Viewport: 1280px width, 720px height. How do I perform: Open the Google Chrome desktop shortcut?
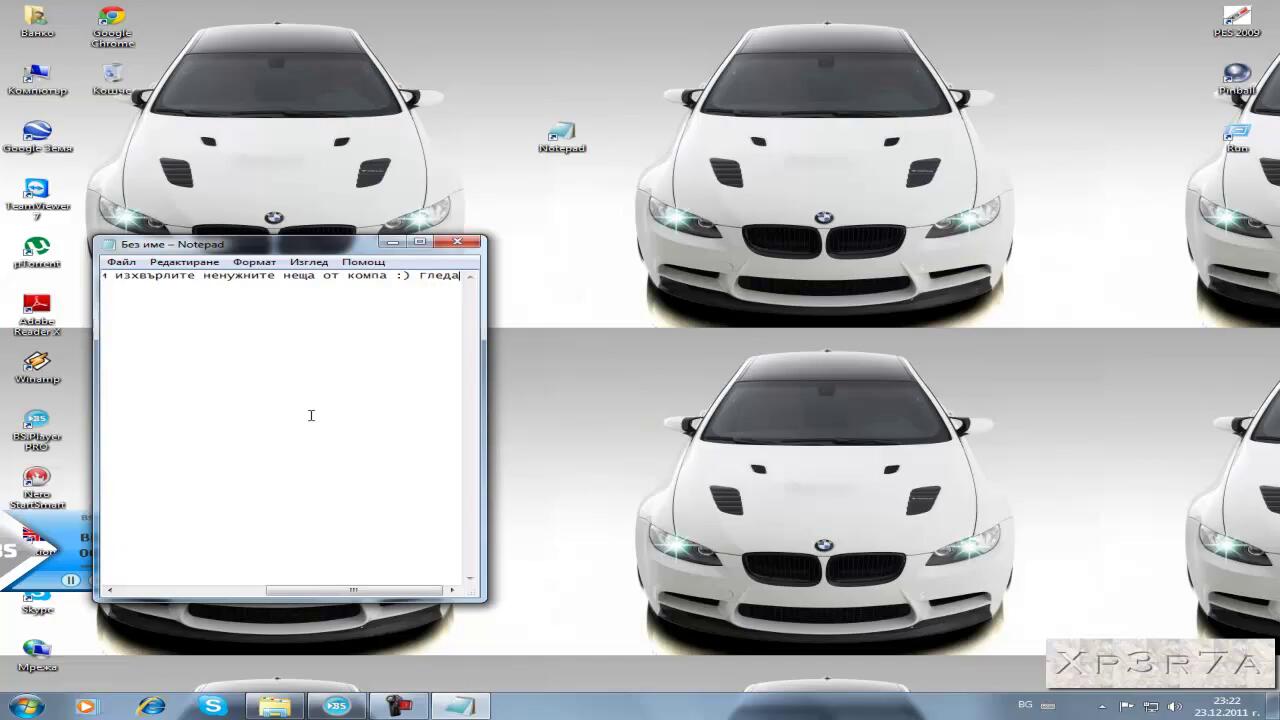(x=112, y=25)
